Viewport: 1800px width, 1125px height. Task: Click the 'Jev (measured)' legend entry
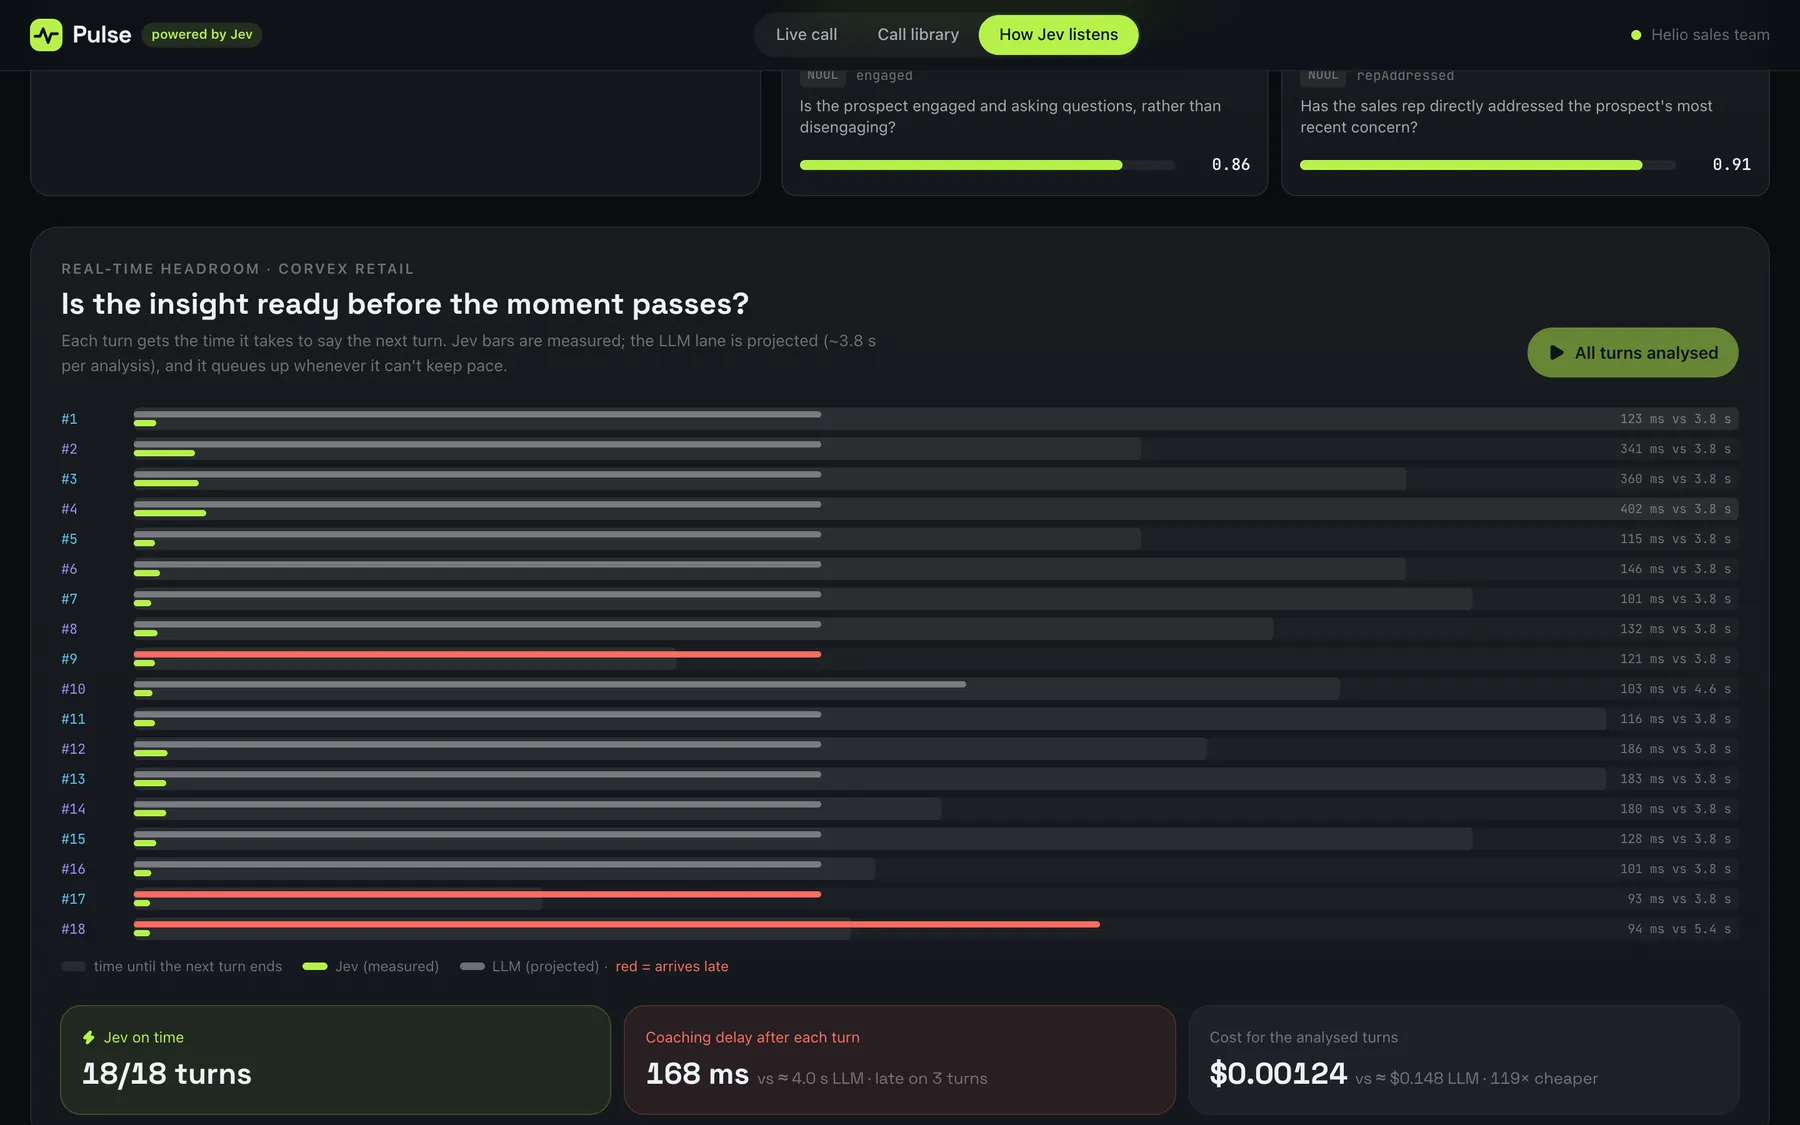click(371, 966)
